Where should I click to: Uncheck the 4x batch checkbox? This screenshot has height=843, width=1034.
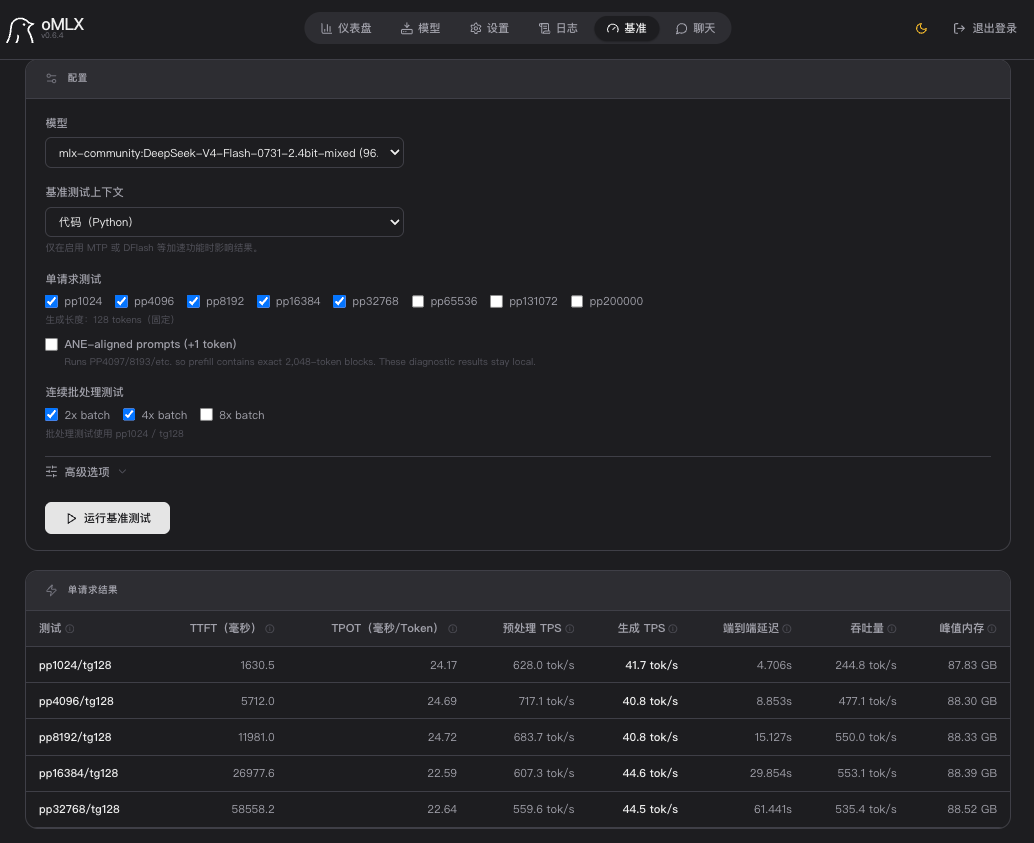click(129, 415)
